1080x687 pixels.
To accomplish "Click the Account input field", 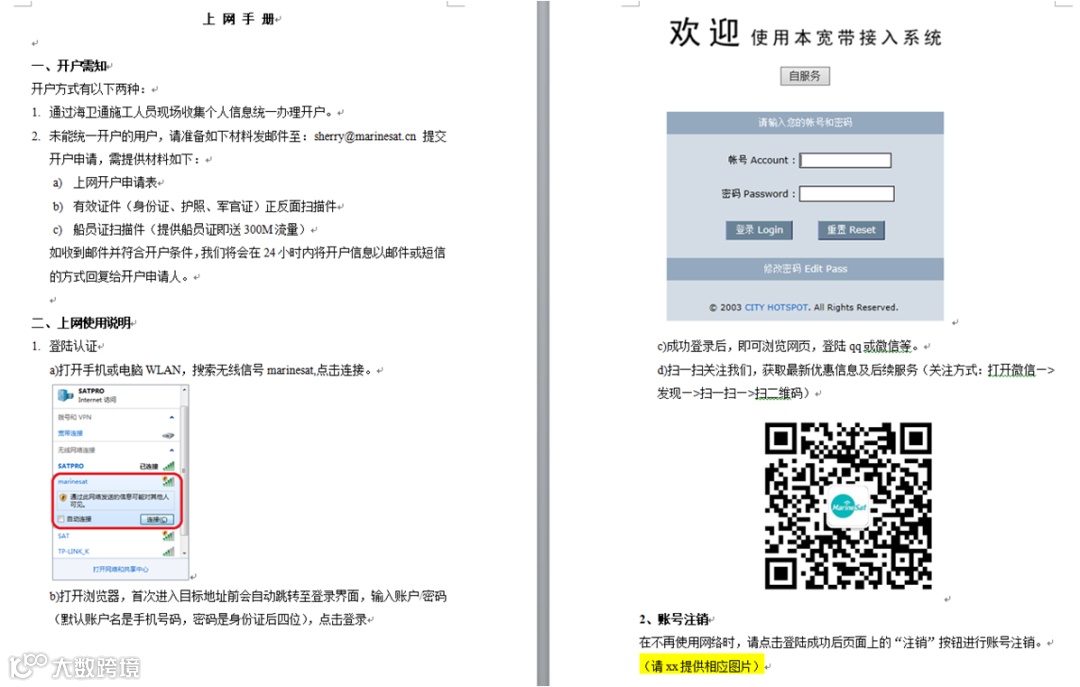I will coord(845,159).
